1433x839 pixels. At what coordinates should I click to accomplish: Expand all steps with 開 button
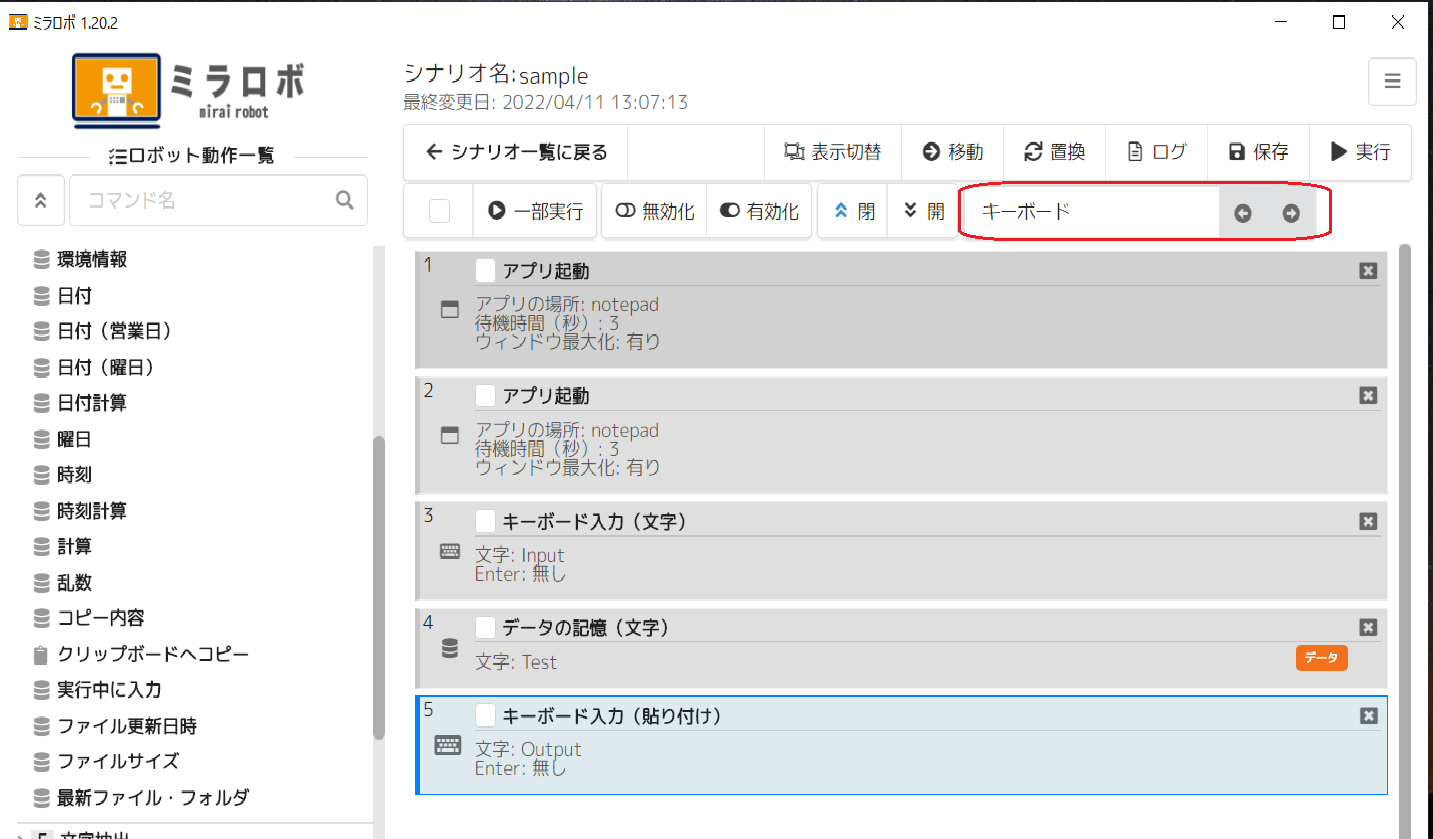(923, 211)
